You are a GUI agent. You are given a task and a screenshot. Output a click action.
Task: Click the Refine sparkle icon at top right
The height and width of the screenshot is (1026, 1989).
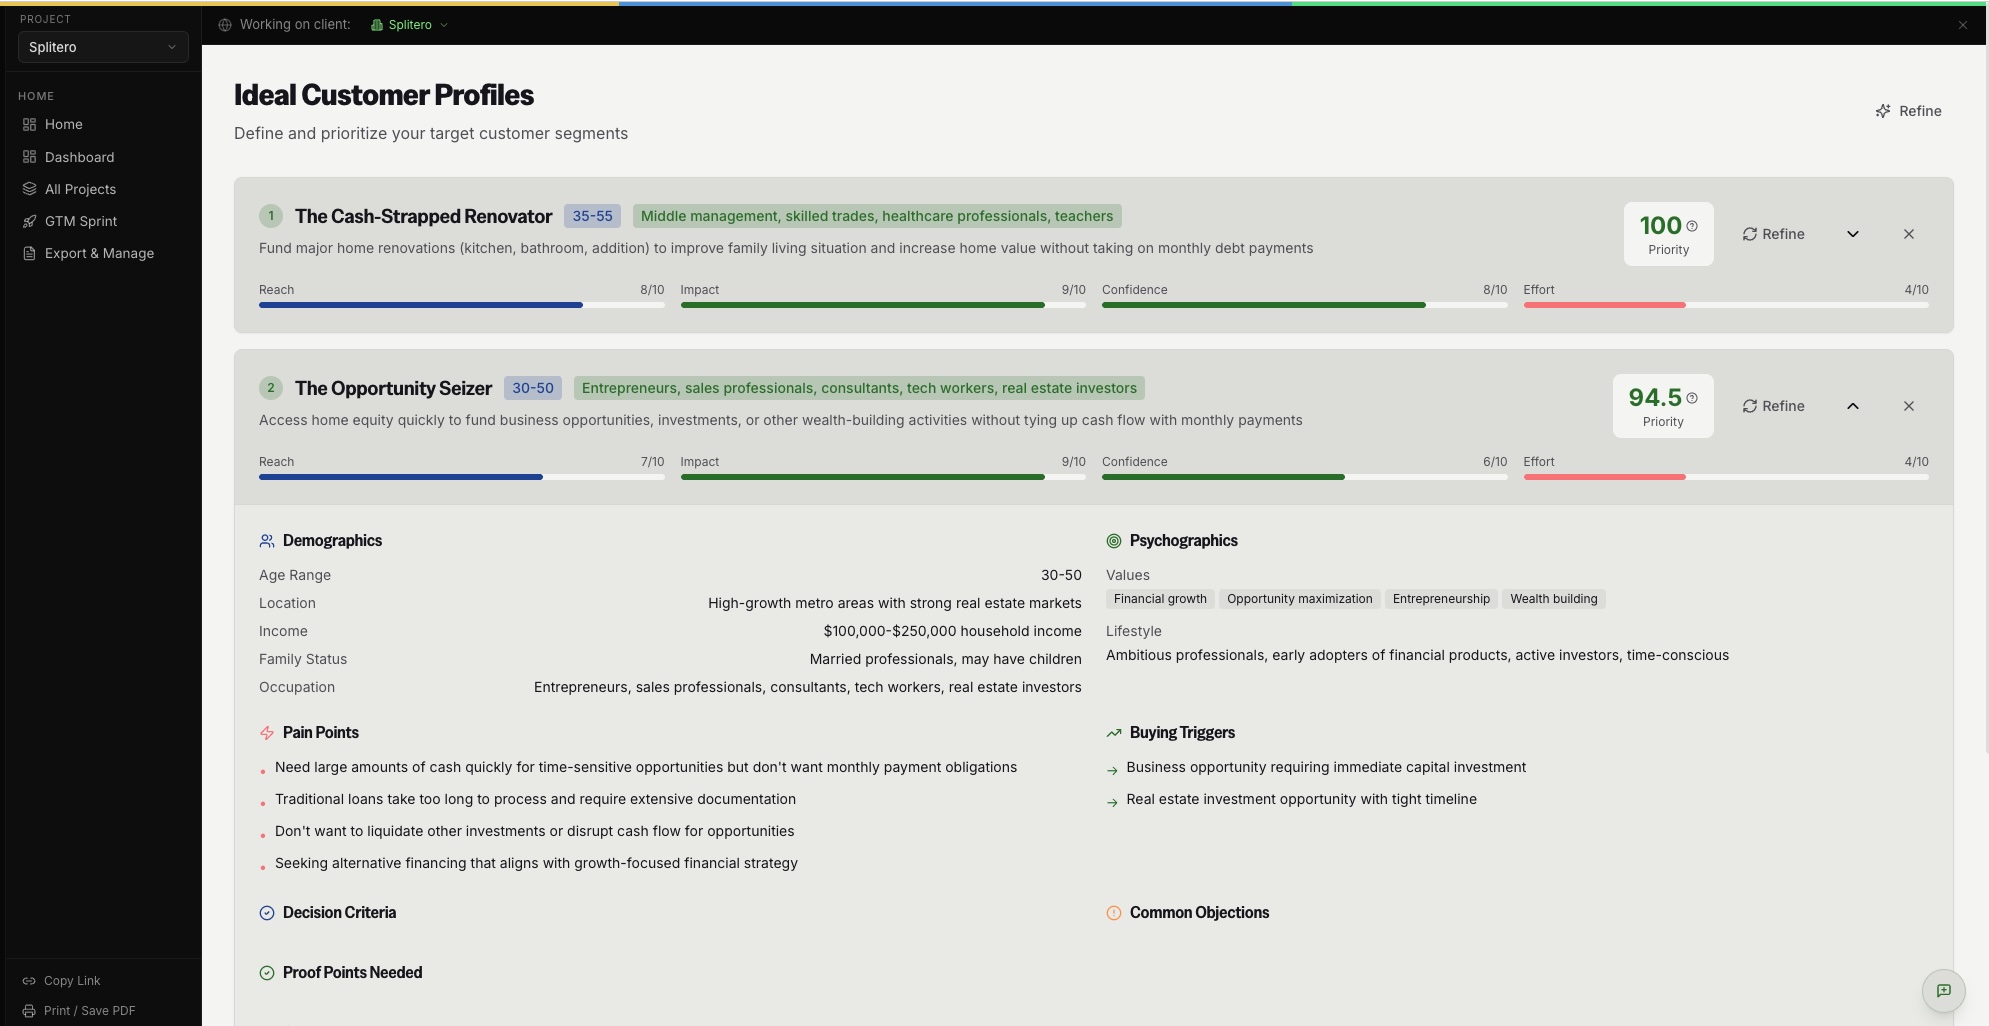1883,111
